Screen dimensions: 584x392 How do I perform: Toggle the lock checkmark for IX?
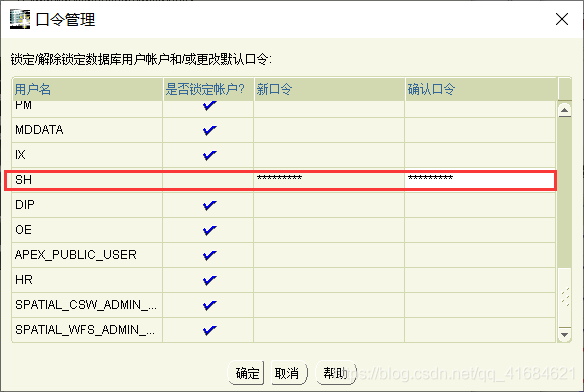tap(209, 155)
